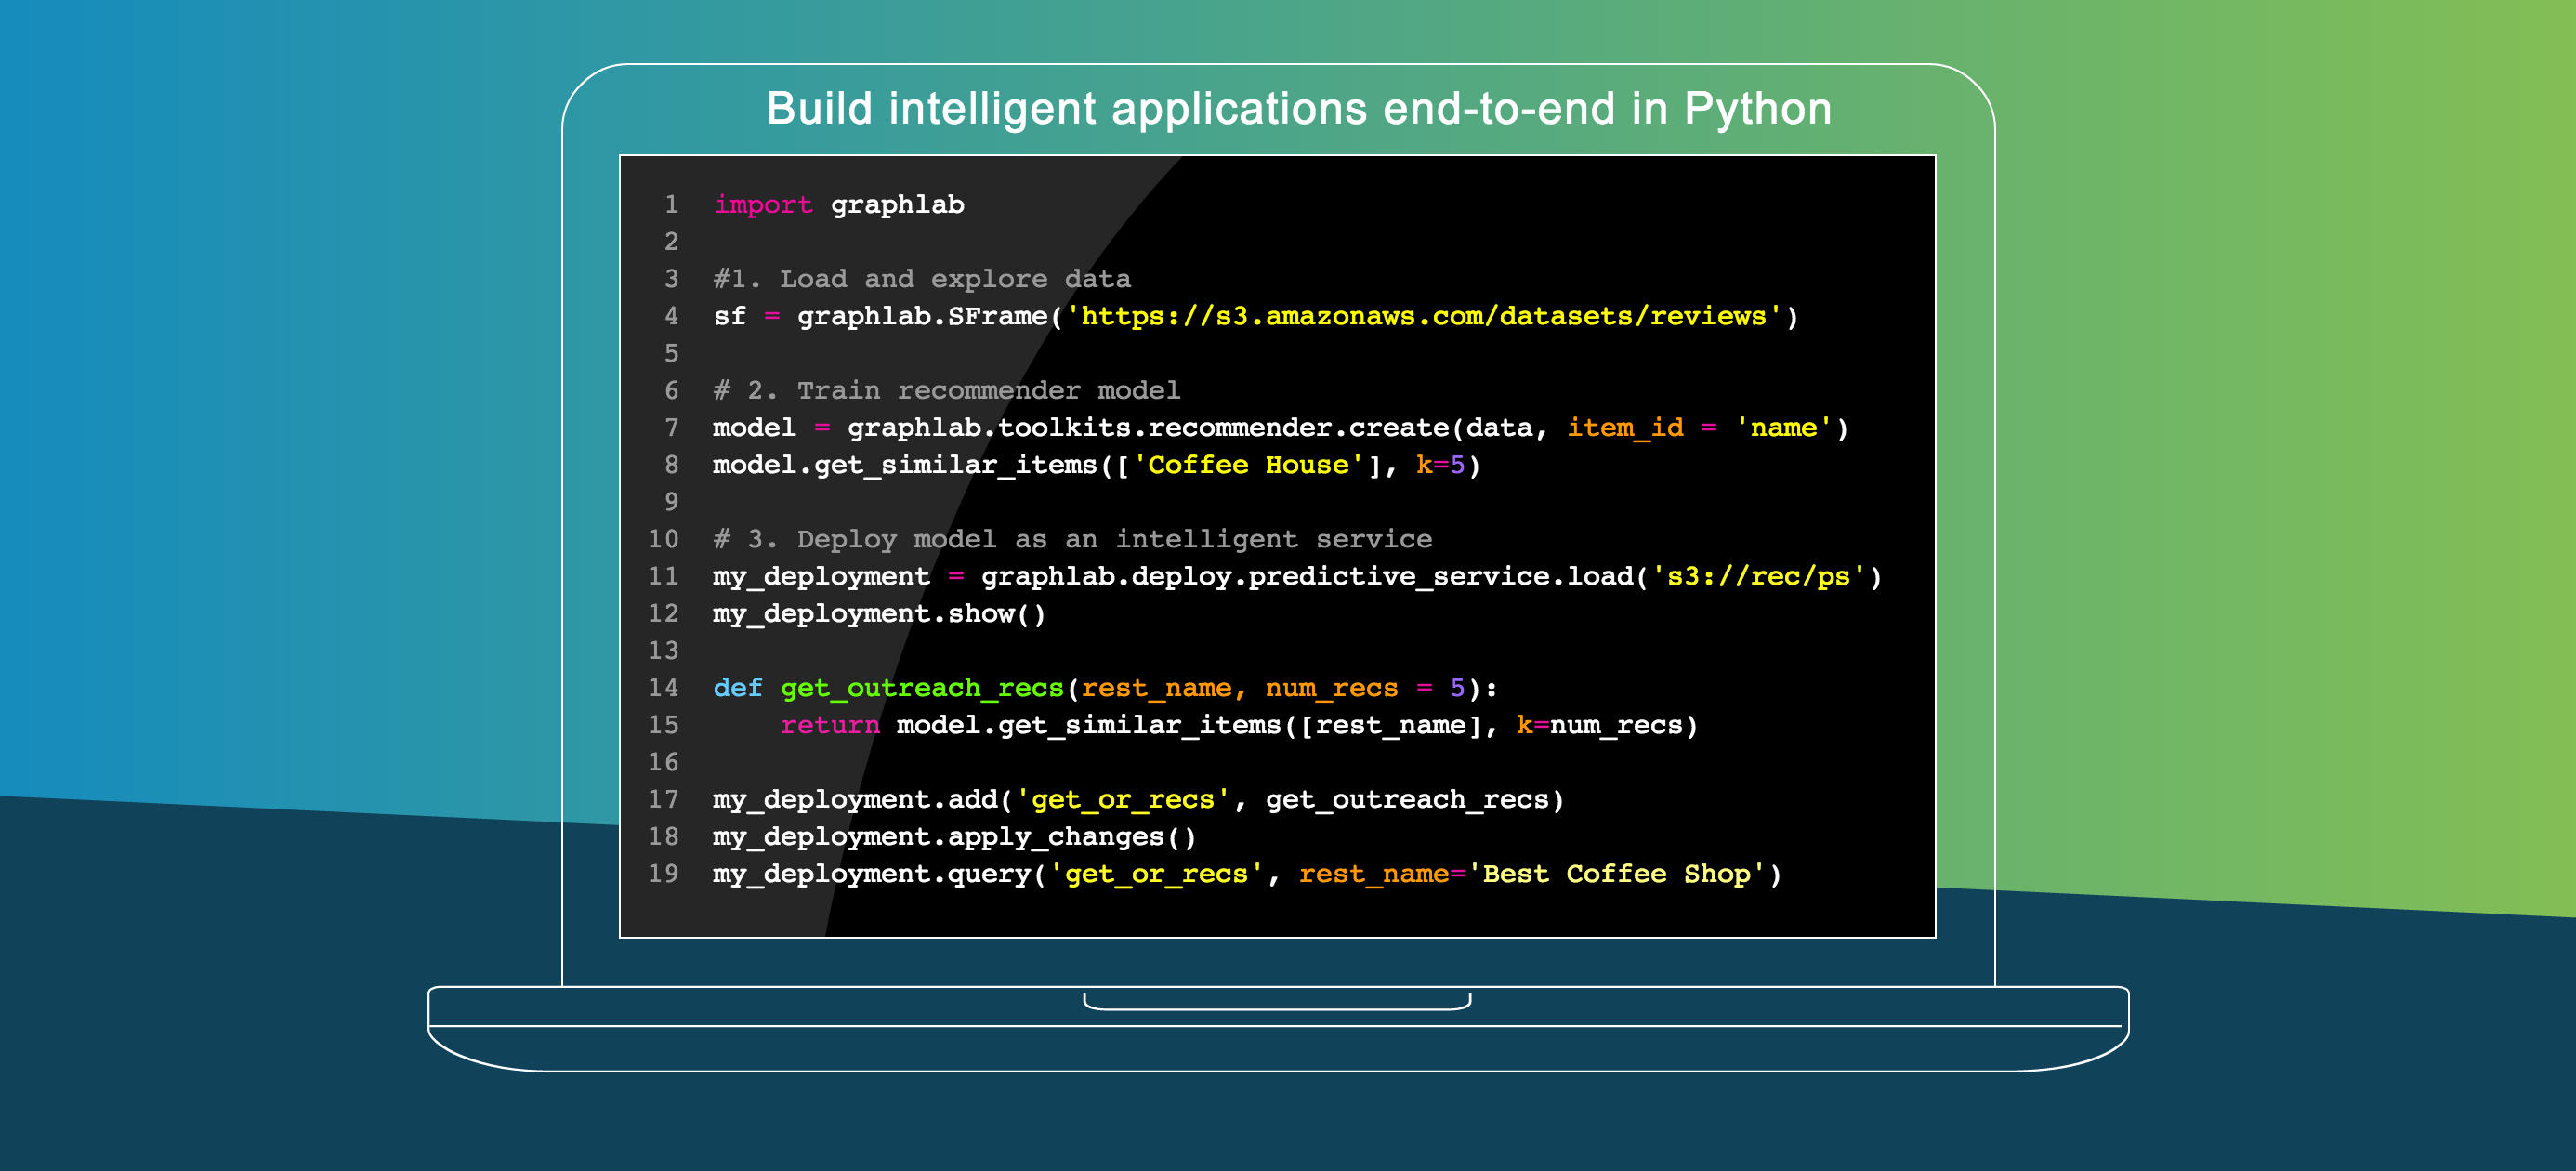This screenshot has width=2576, height=1171.
Task: Click 'my_deployment.apply_changes()' statement
Action: point(955,837)
